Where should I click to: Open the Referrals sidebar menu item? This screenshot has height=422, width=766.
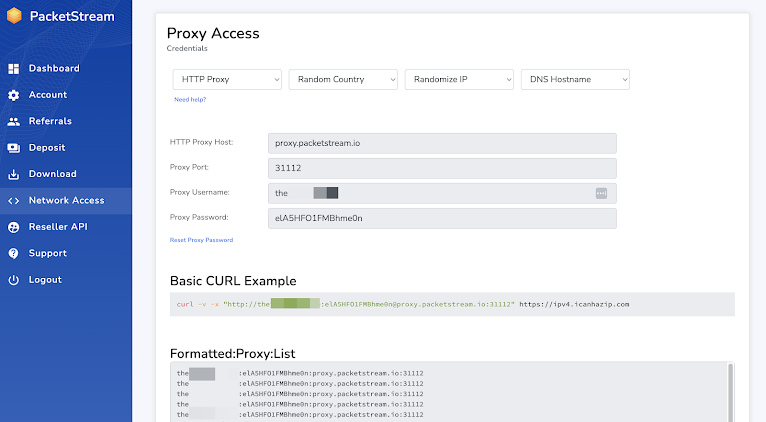50,121
